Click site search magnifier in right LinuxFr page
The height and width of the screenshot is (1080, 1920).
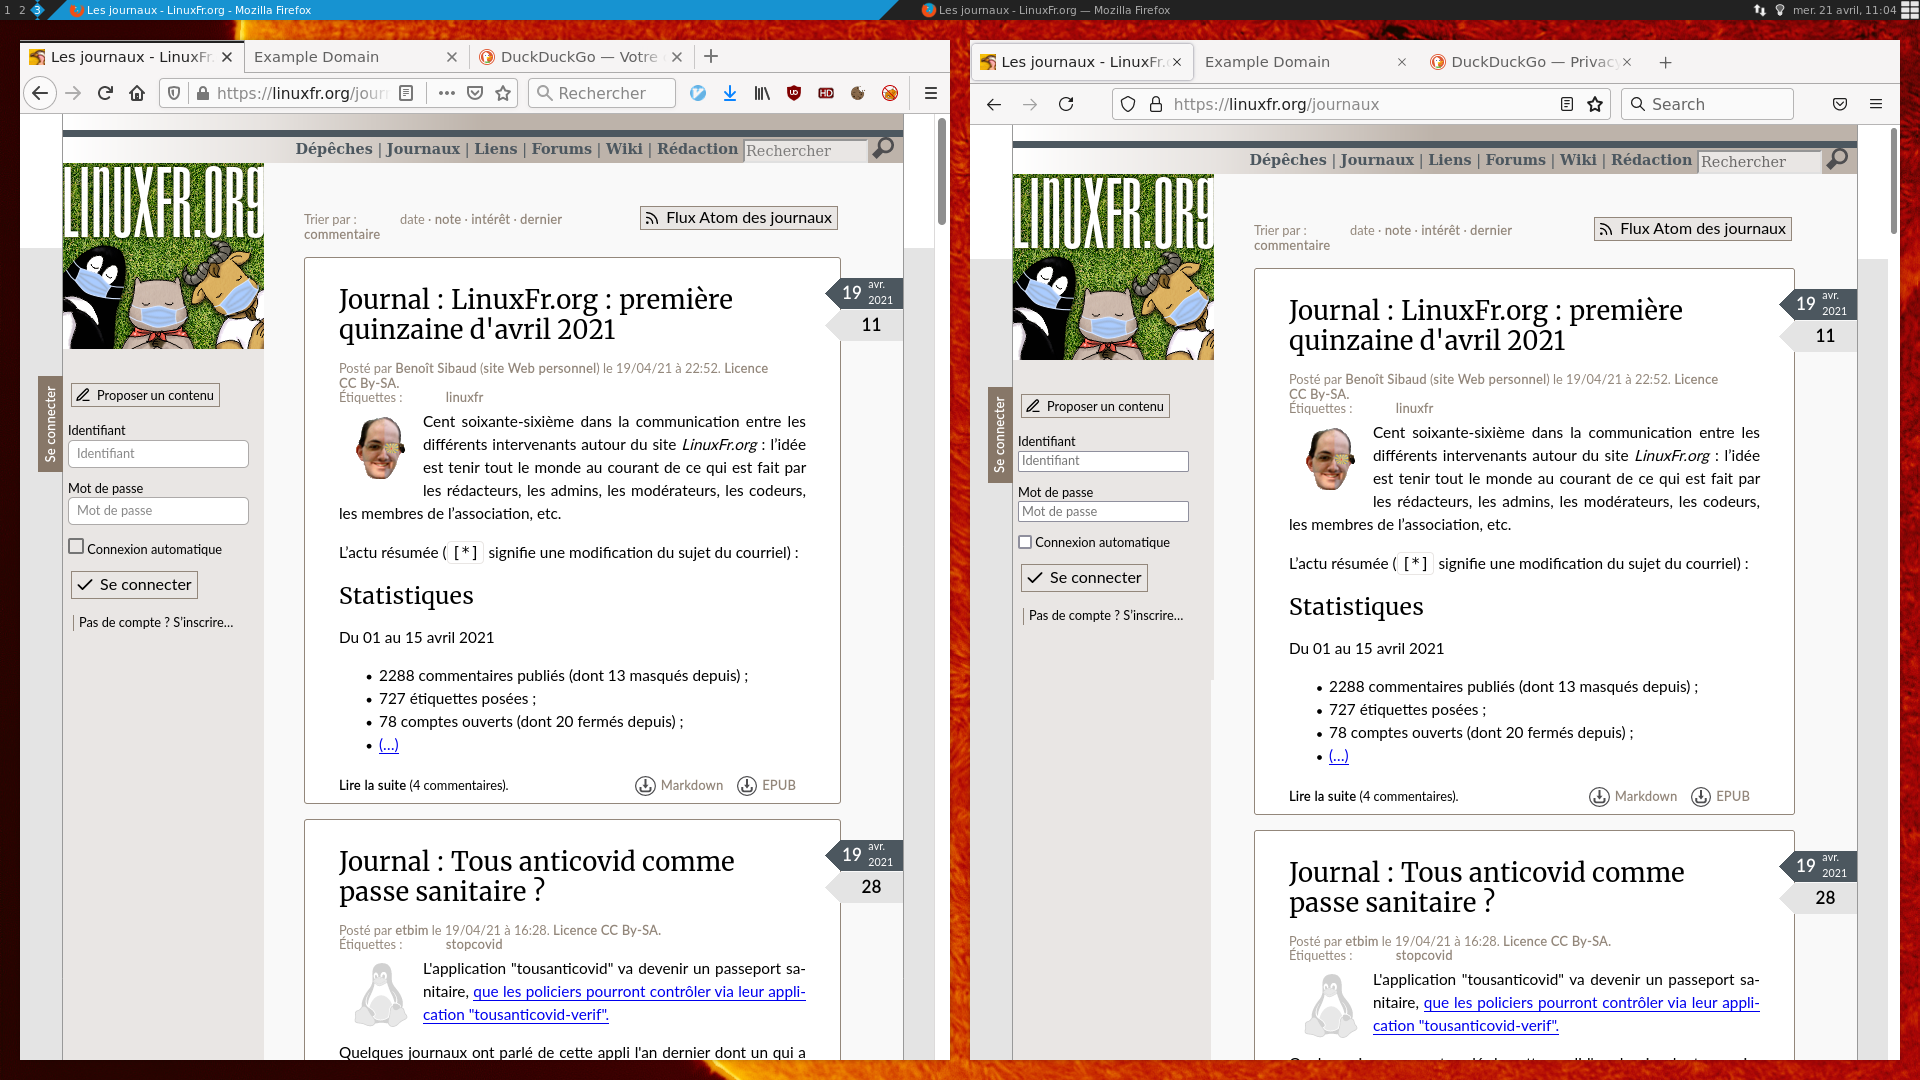pos(1837,159)
